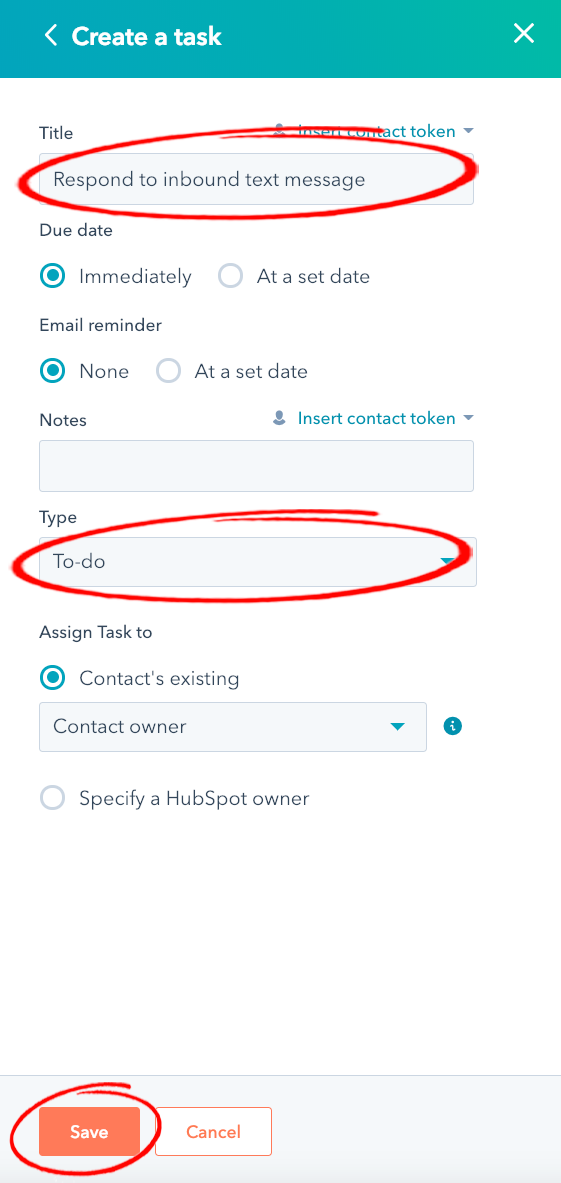Select Specify a HubSpot owner
Image resolution: width=561 pixels, height=1183 pixels.
(x=52, y=798)
